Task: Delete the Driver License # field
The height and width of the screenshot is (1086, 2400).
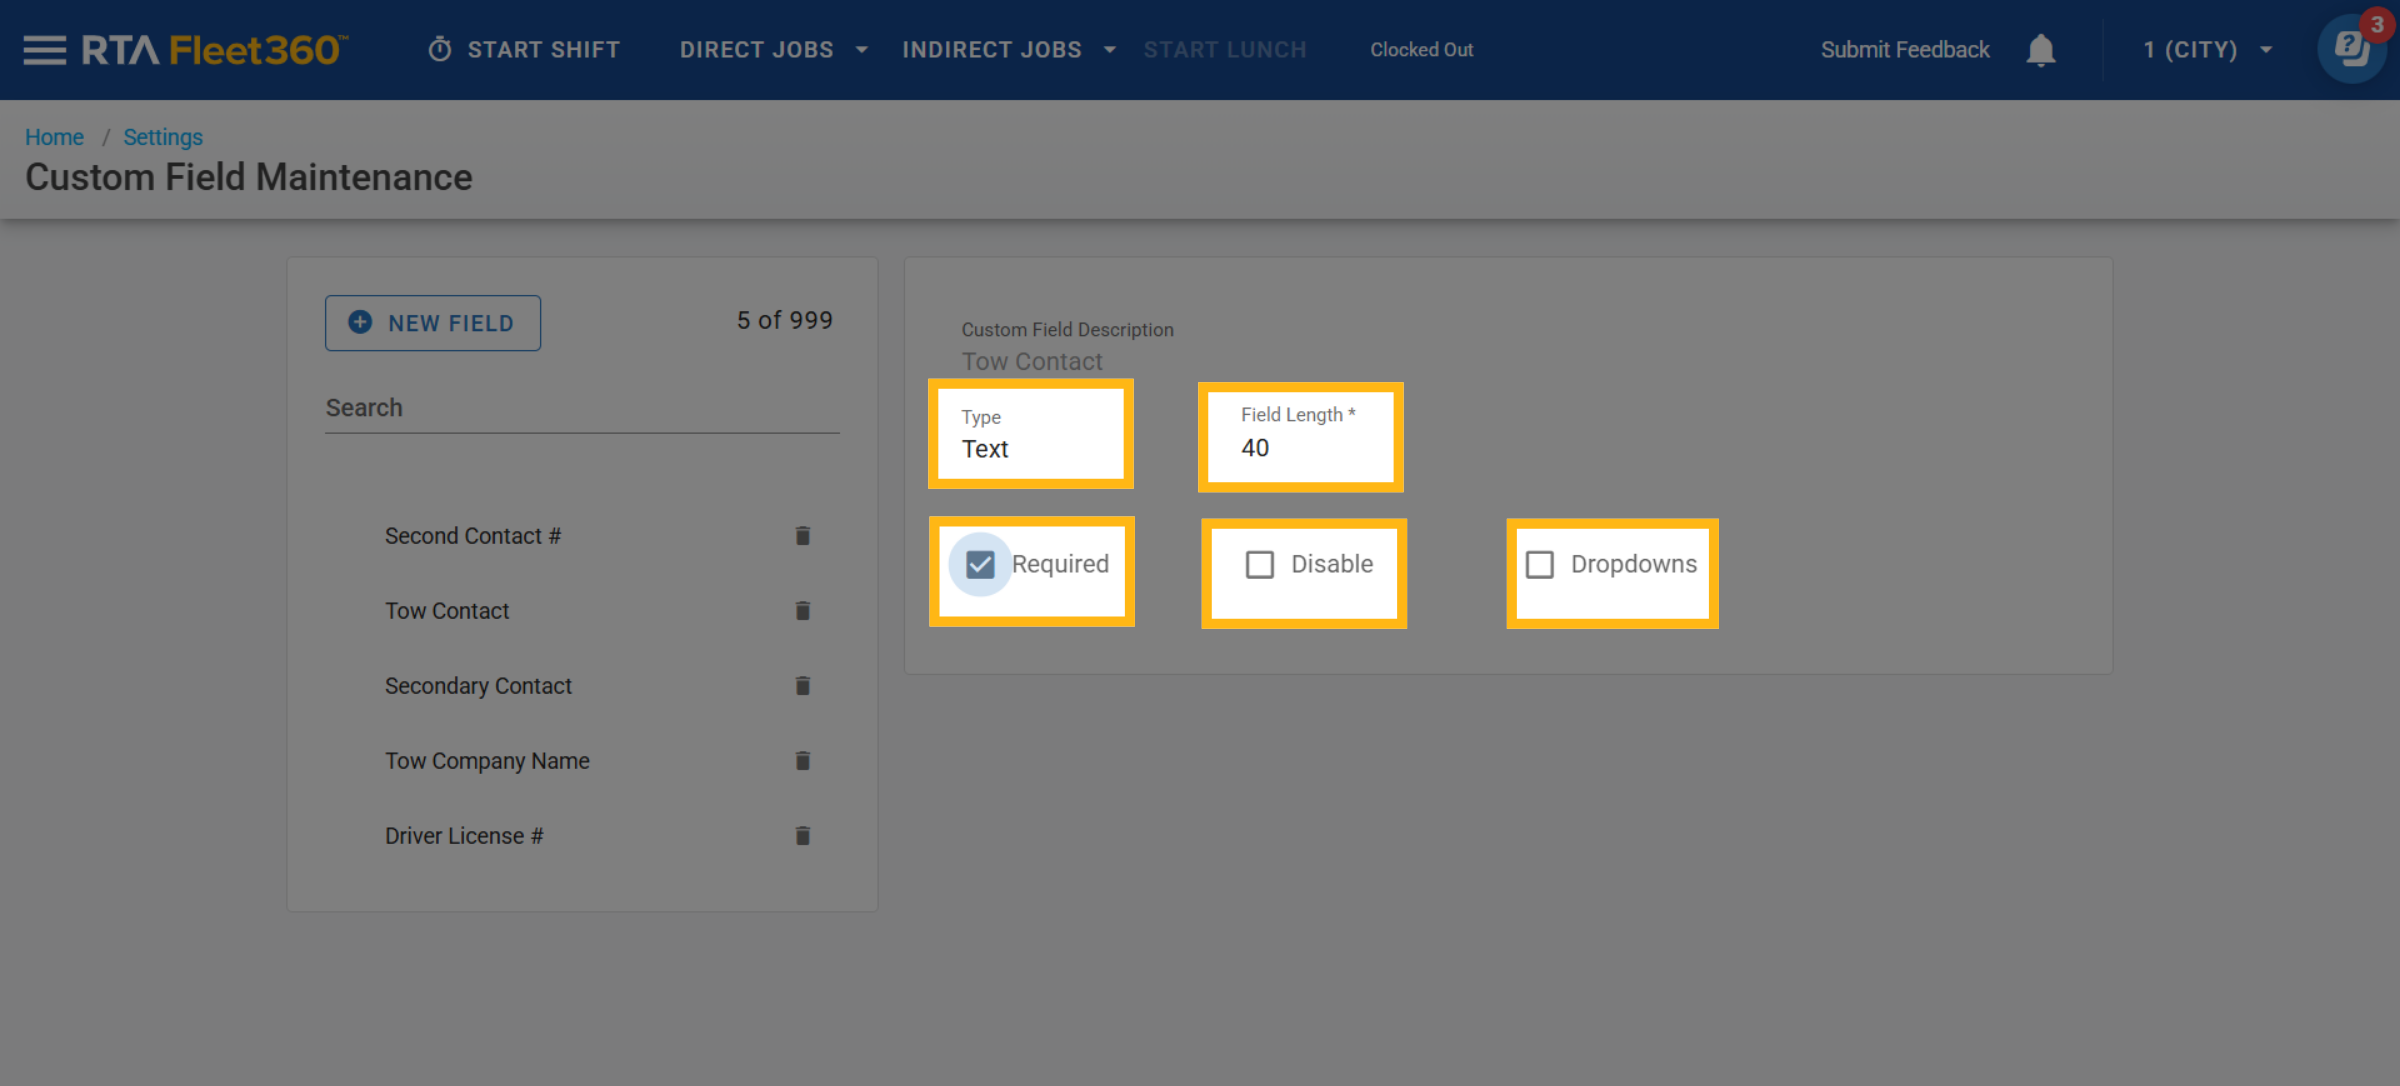Action: tap(802, 836)
